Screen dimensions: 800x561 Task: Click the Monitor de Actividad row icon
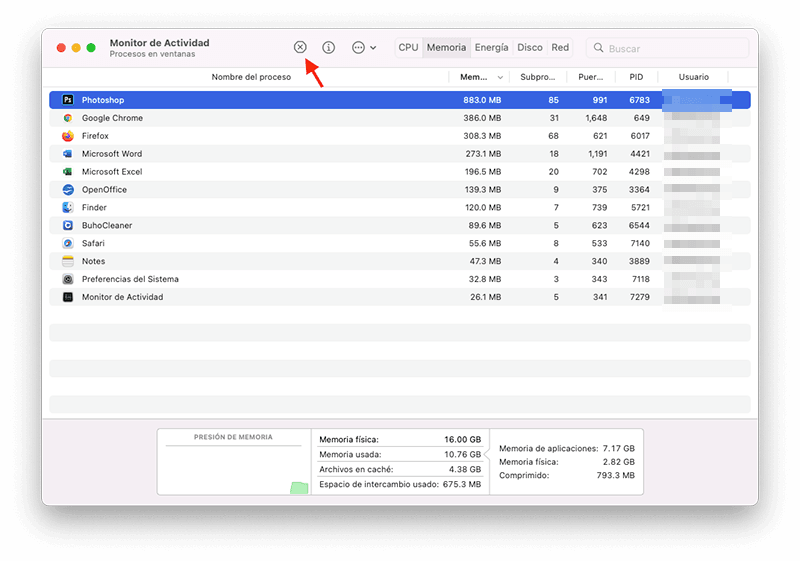pos(68,297)
